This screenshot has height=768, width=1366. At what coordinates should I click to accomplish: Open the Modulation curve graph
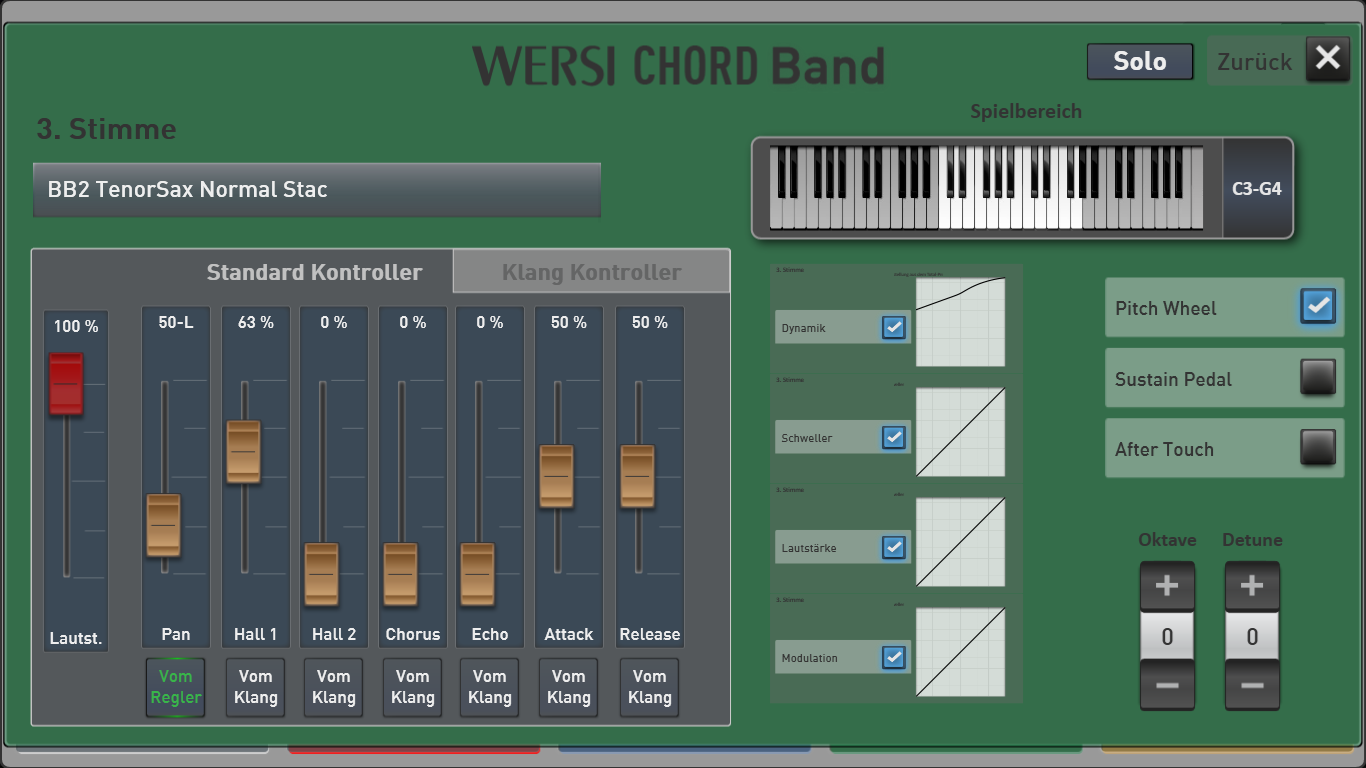[960, 652]
